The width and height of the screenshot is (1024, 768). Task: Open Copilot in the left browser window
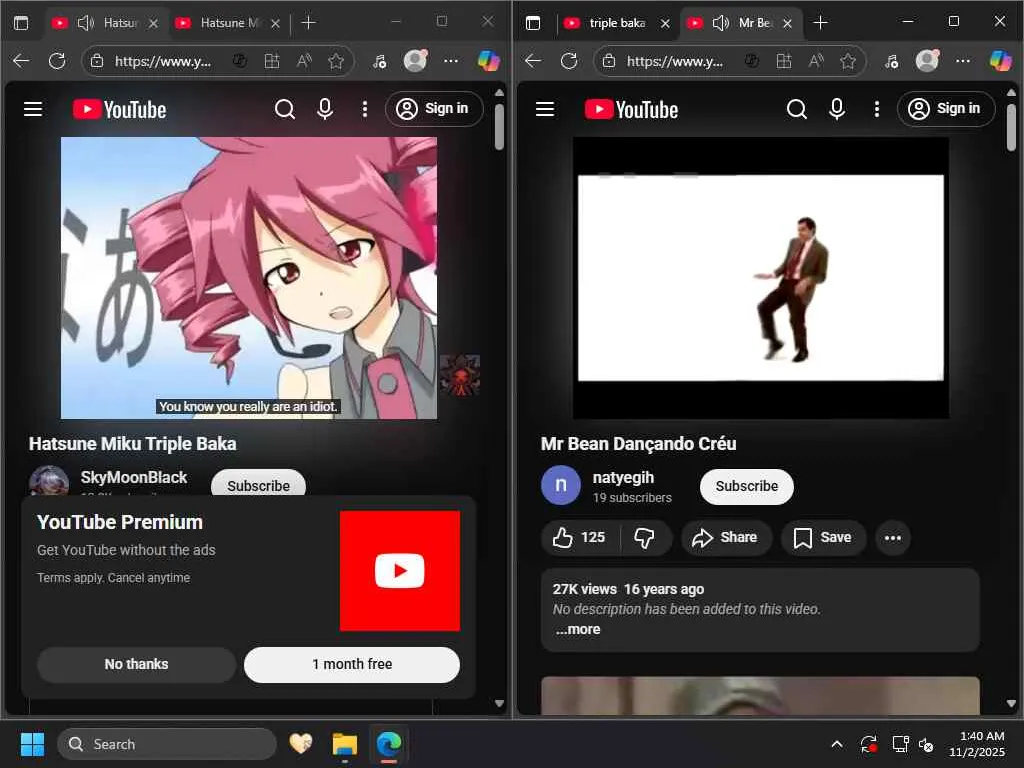tap(488, 61)
